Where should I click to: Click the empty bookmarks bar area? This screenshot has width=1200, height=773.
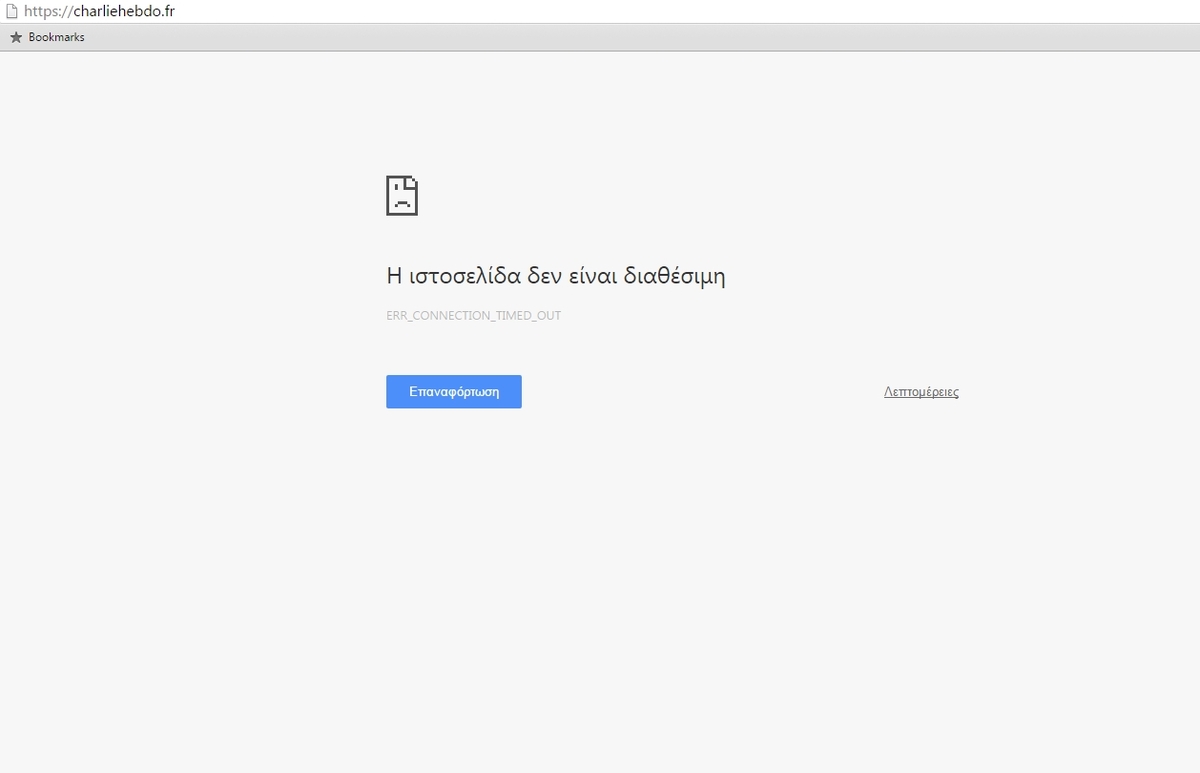click(600, 37)
